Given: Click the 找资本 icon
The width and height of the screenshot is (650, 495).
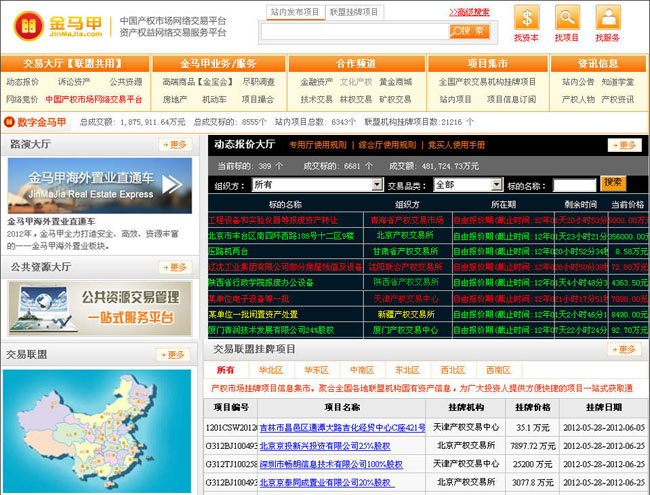Looking at the screenshot, I should [x=526, y=18].
